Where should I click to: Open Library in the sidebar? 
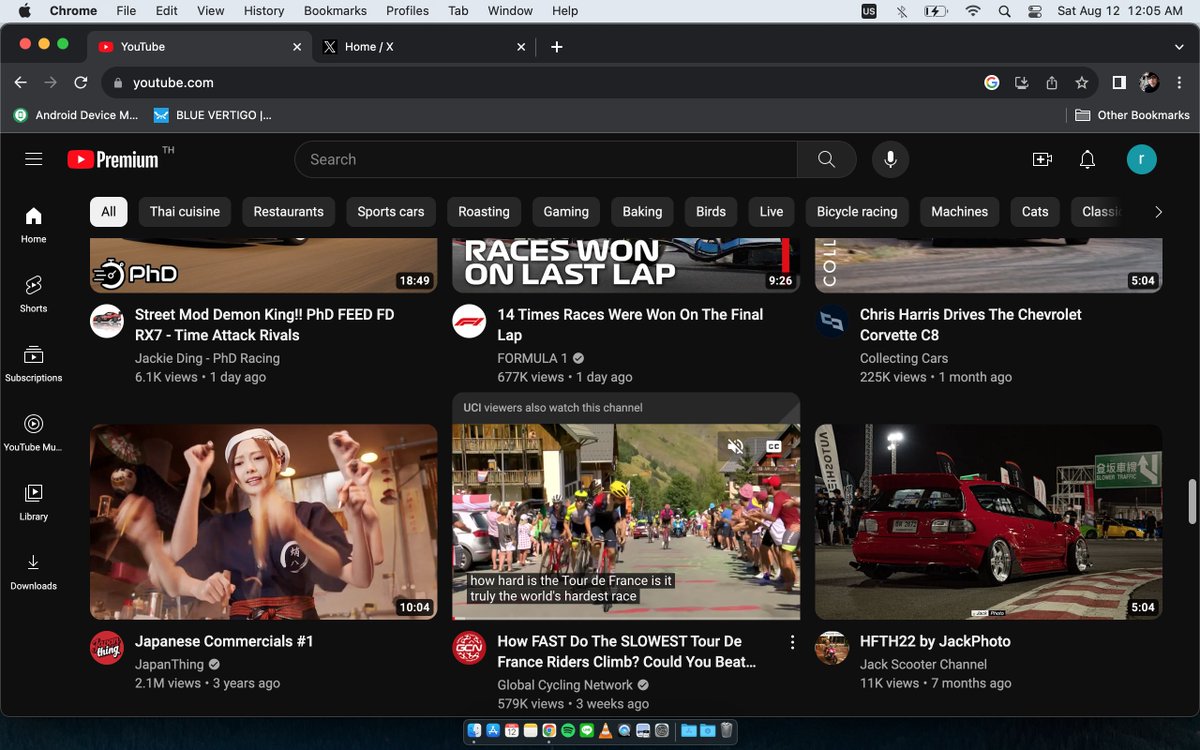tap(34, 502)
